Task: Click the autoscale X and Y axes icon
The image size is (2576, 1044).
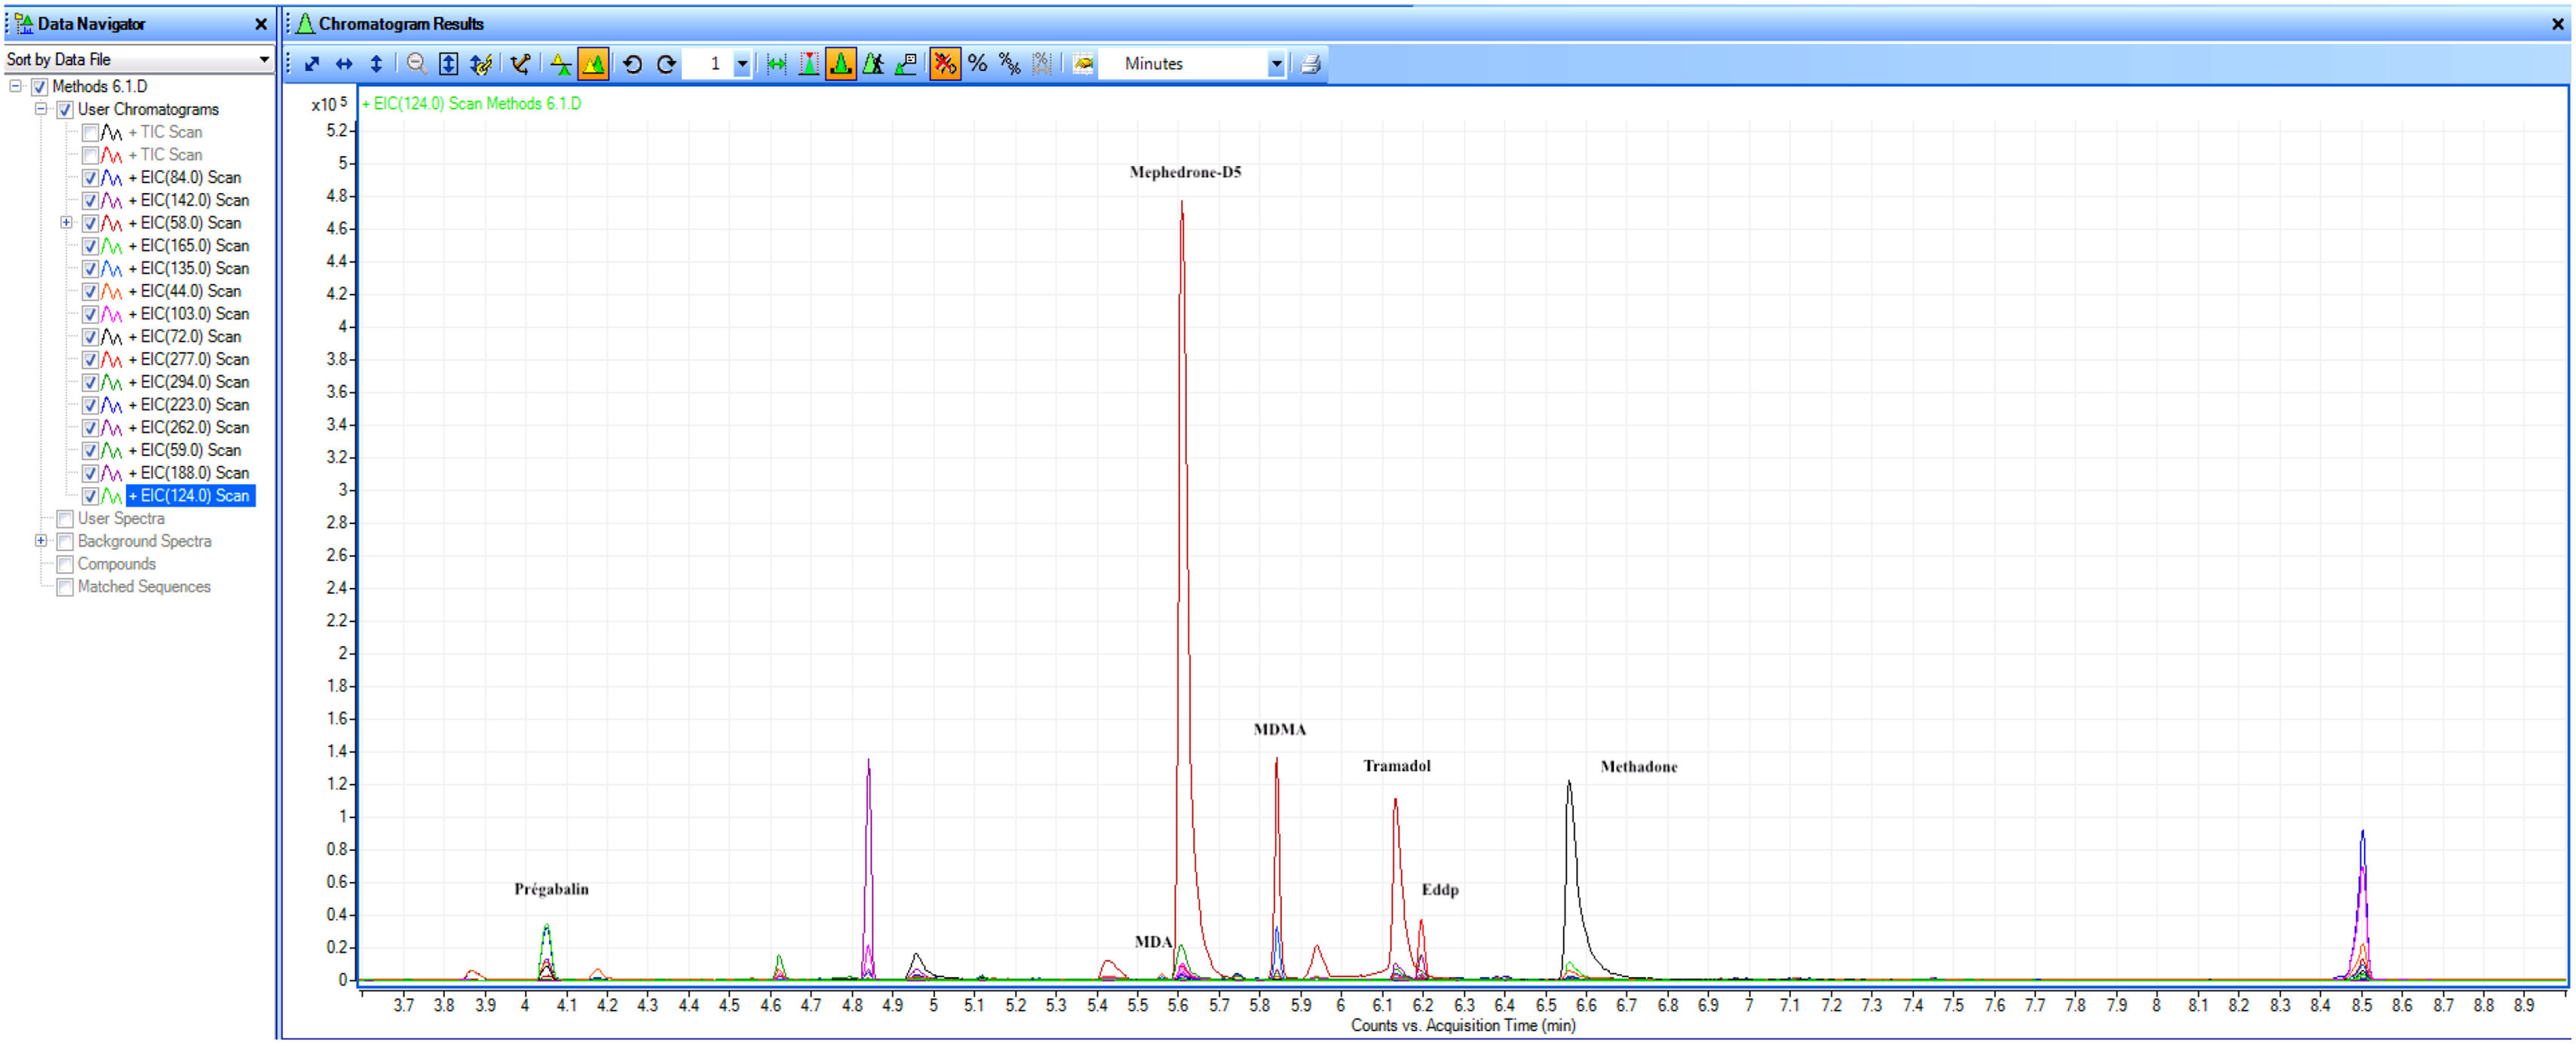Action: tap(312, 64)
